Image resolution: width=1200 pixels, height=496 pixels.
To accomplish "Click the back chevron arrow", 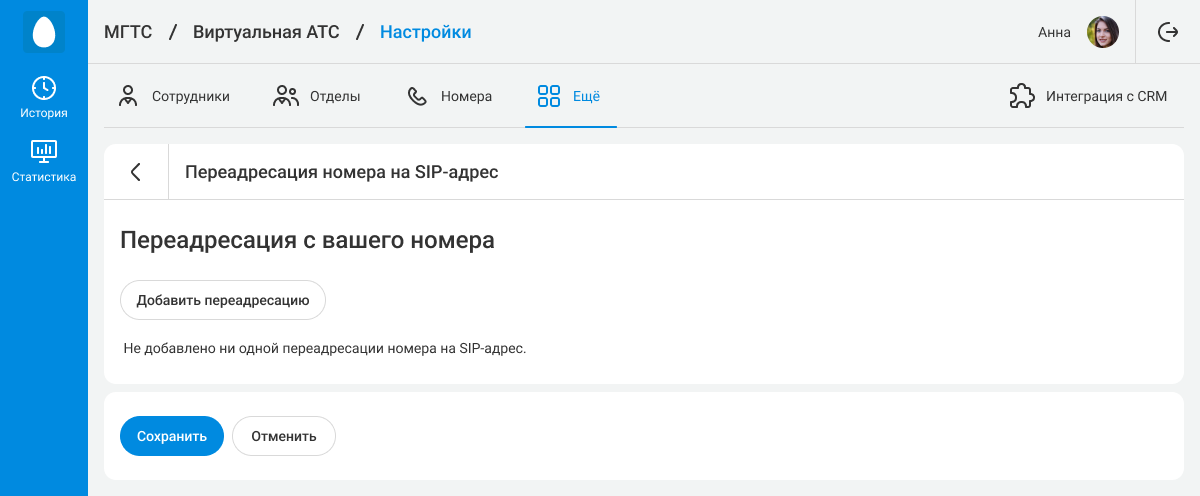I will point(136,172).
